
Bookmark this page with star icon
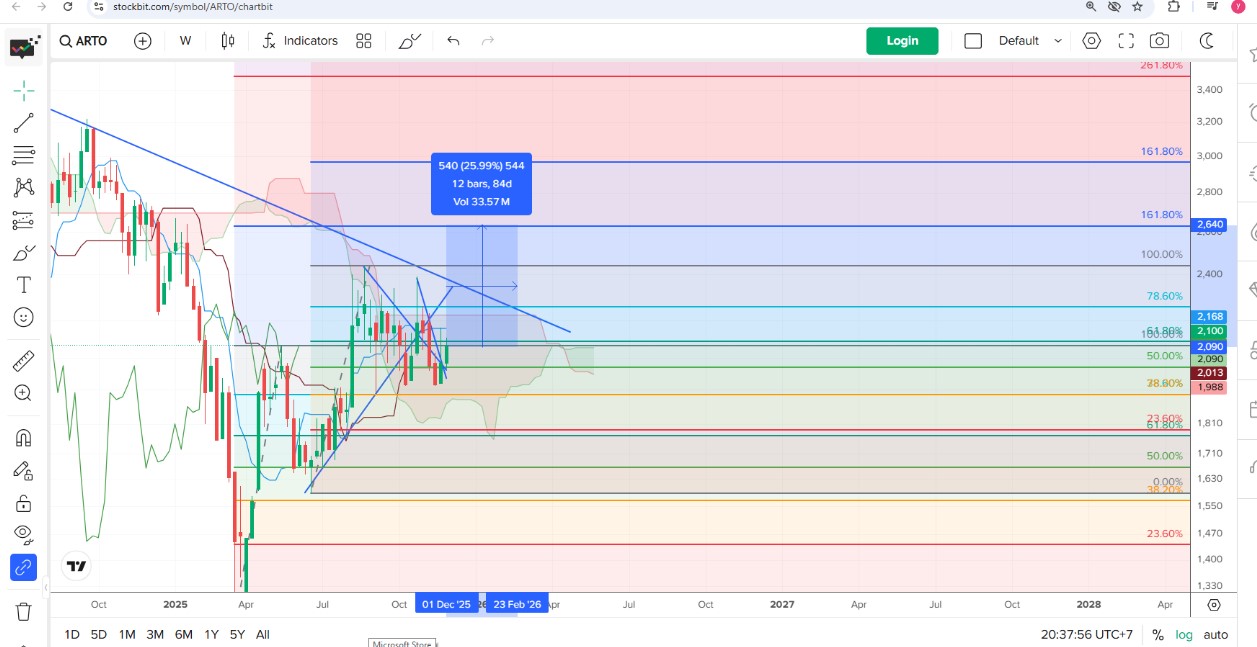coord(1138,6)
